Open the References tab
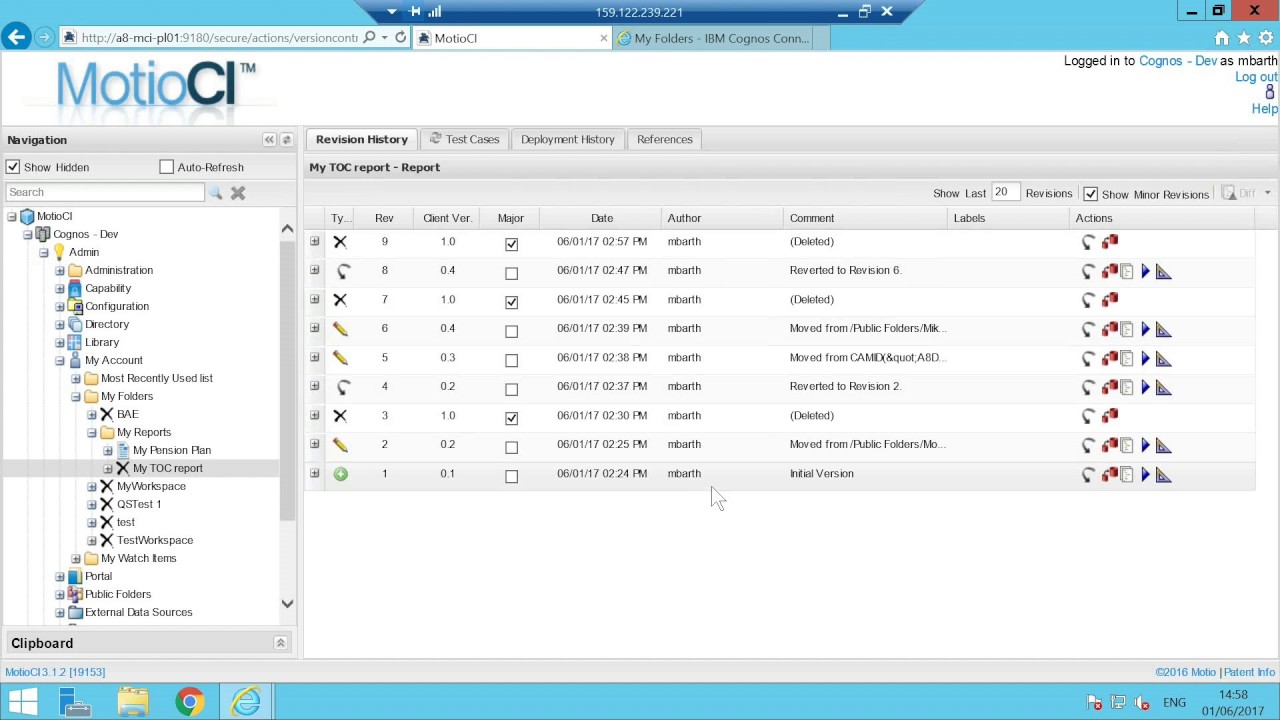 [664, 139]
